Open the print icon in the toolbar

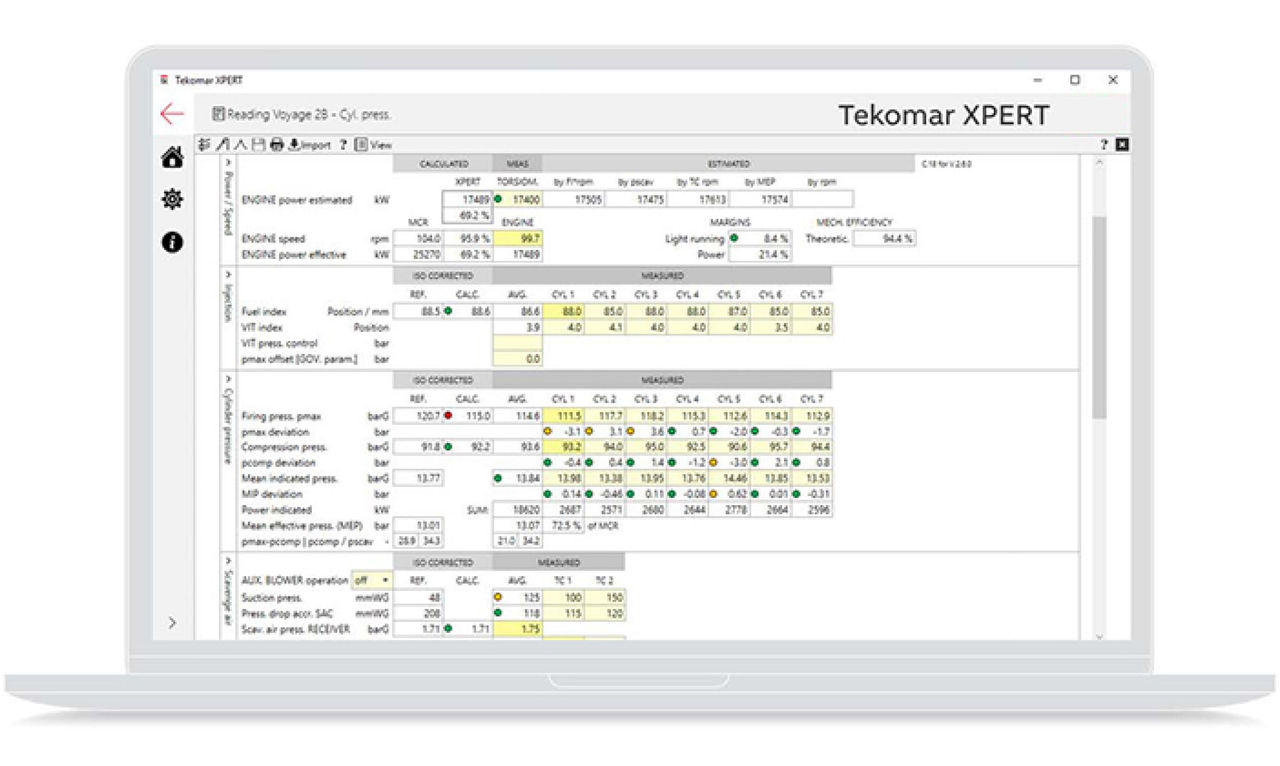[x=277, y=145]
